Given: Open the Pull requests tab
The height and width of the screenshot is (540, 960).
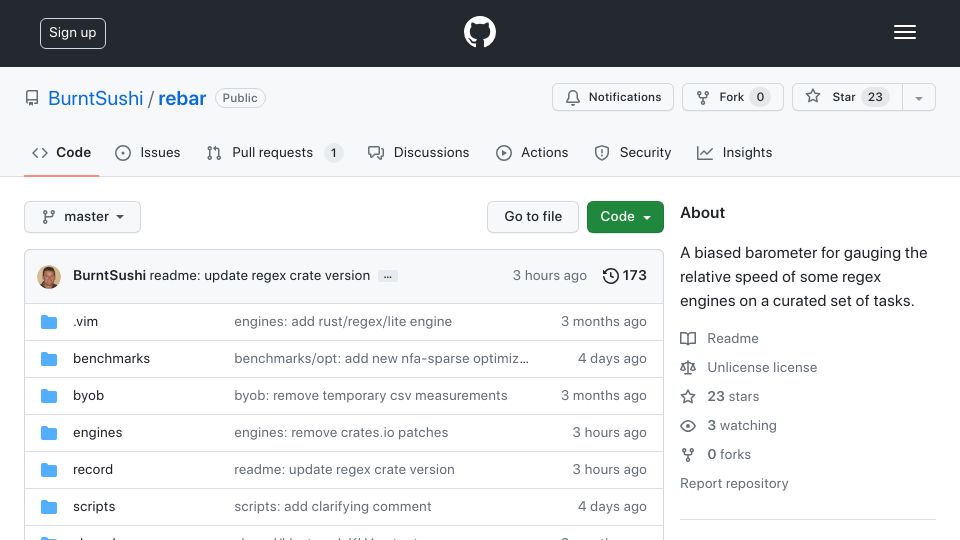Looking at the screenshot, I should pyautogui.click(x=274, y=152).
